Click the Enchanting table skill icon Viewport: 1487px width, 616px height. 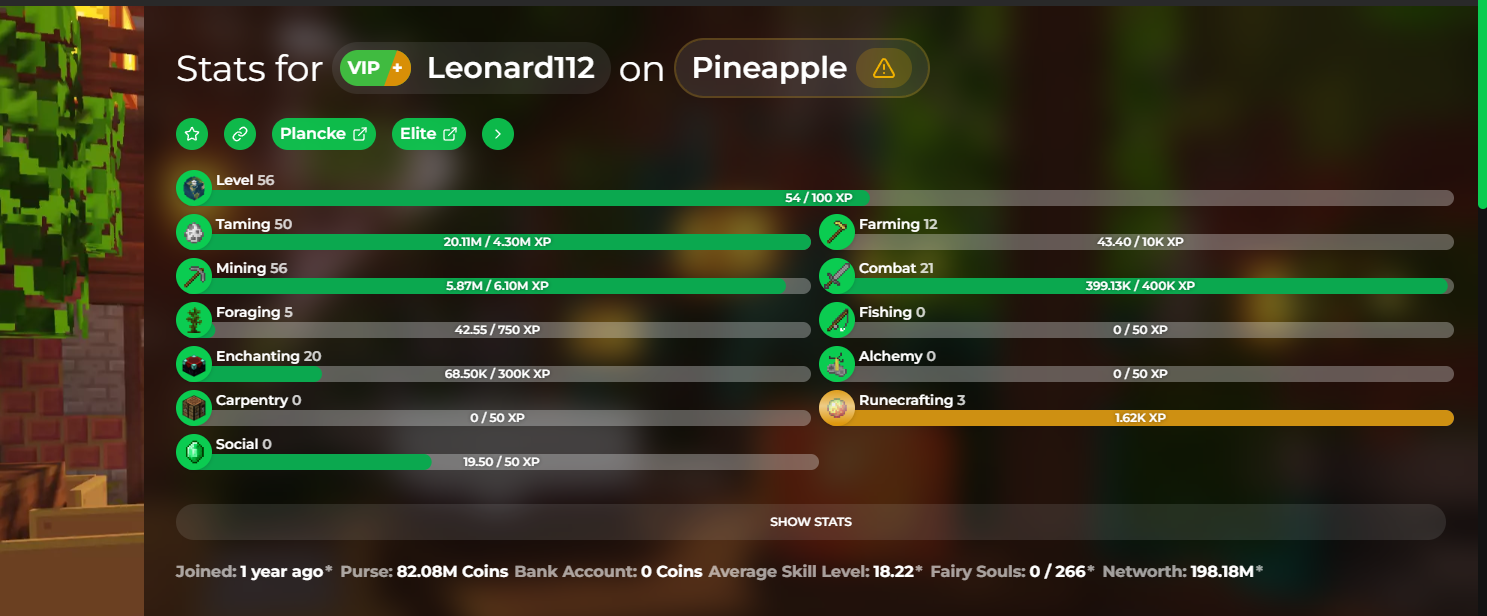[194, 364]
